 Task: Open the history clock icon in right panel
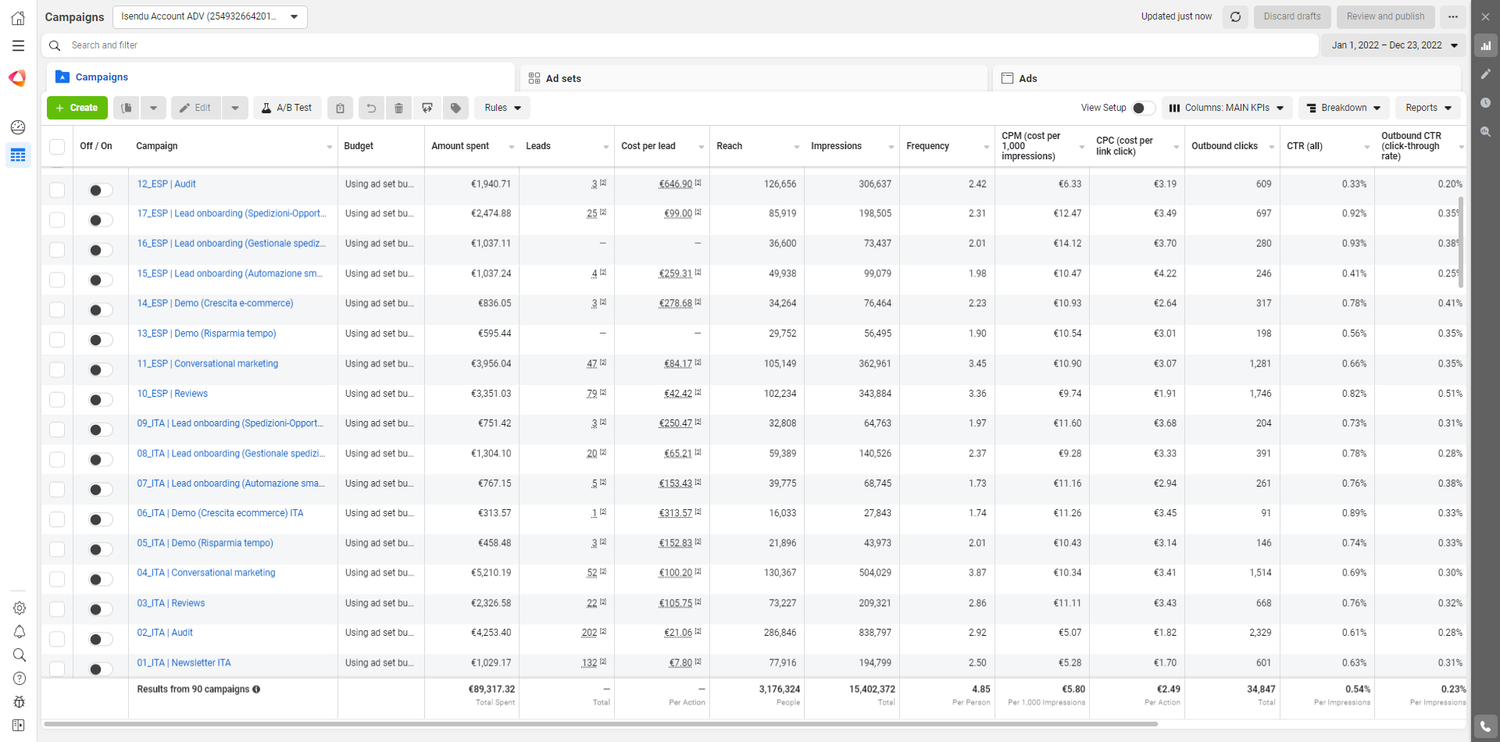pyautogui.click(x=1486, y=103)
